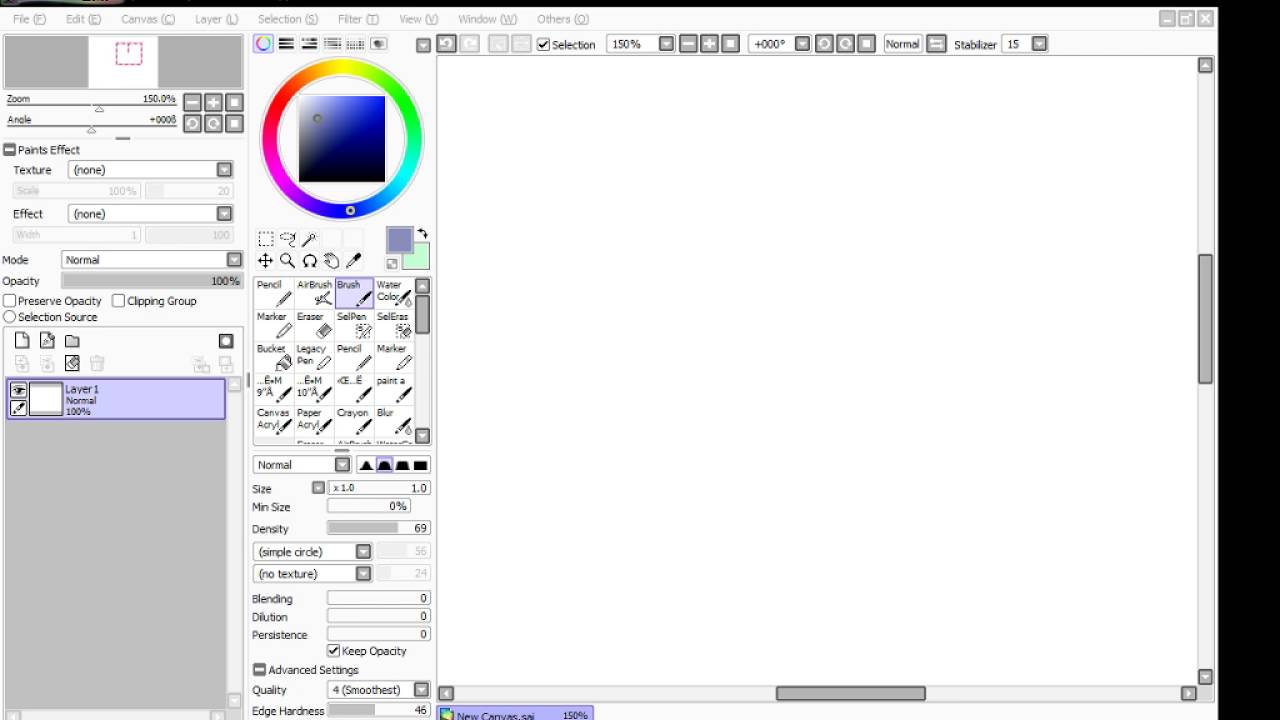Click the undo arrow in top toolbar
This screenshot has height=720, width=1280.
pos(446,44)
